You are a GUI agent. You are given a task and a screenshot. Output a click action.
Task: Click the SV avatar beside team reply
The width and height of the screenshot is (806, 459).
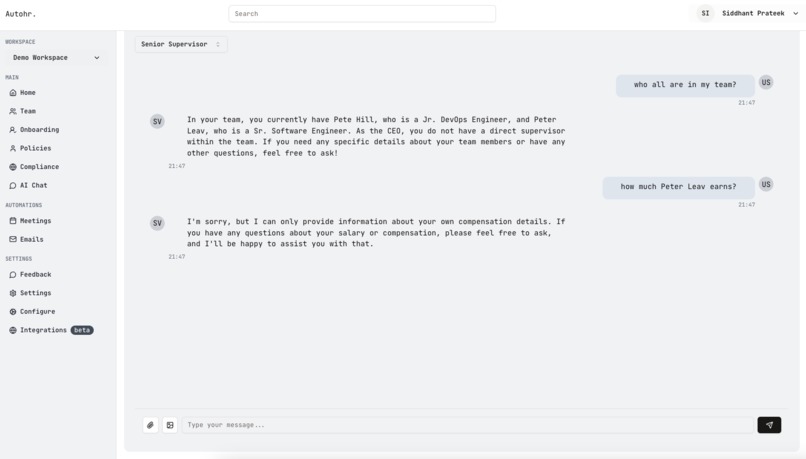tap(157, 121)
